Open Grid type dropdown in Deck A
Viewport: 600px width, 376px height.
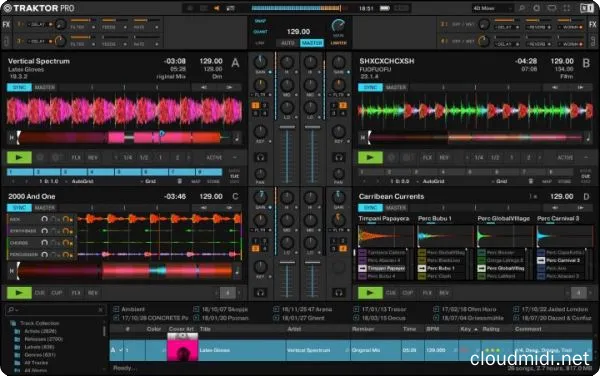[148, 181]
